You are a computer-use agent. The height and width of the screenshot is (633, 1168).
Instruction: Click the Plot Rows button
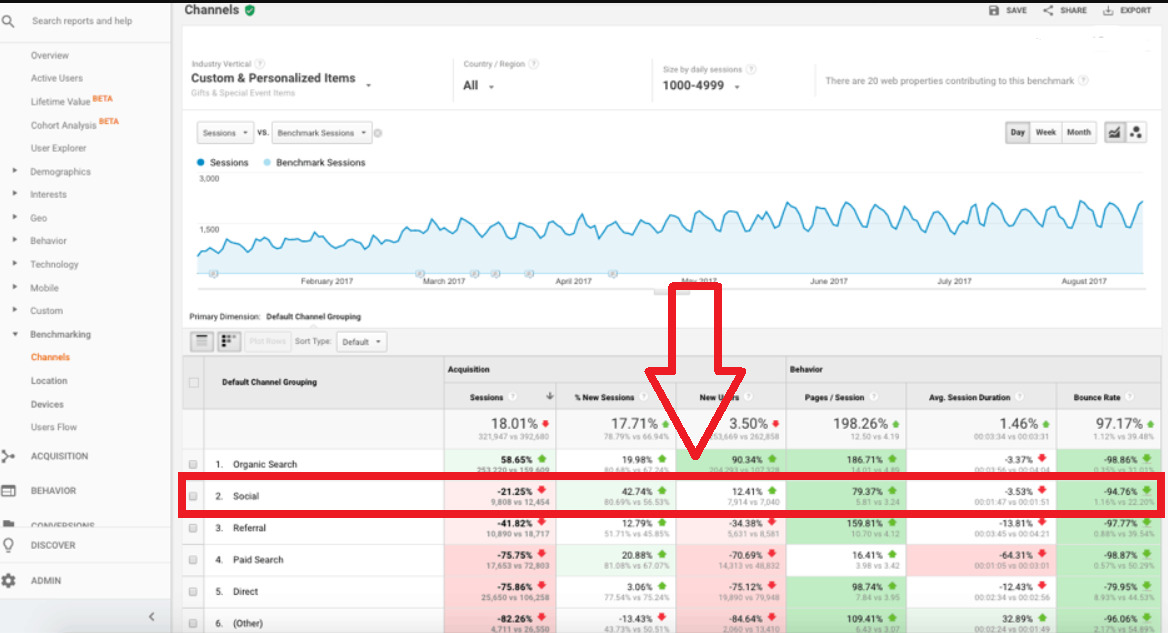[x=268, y=341]
